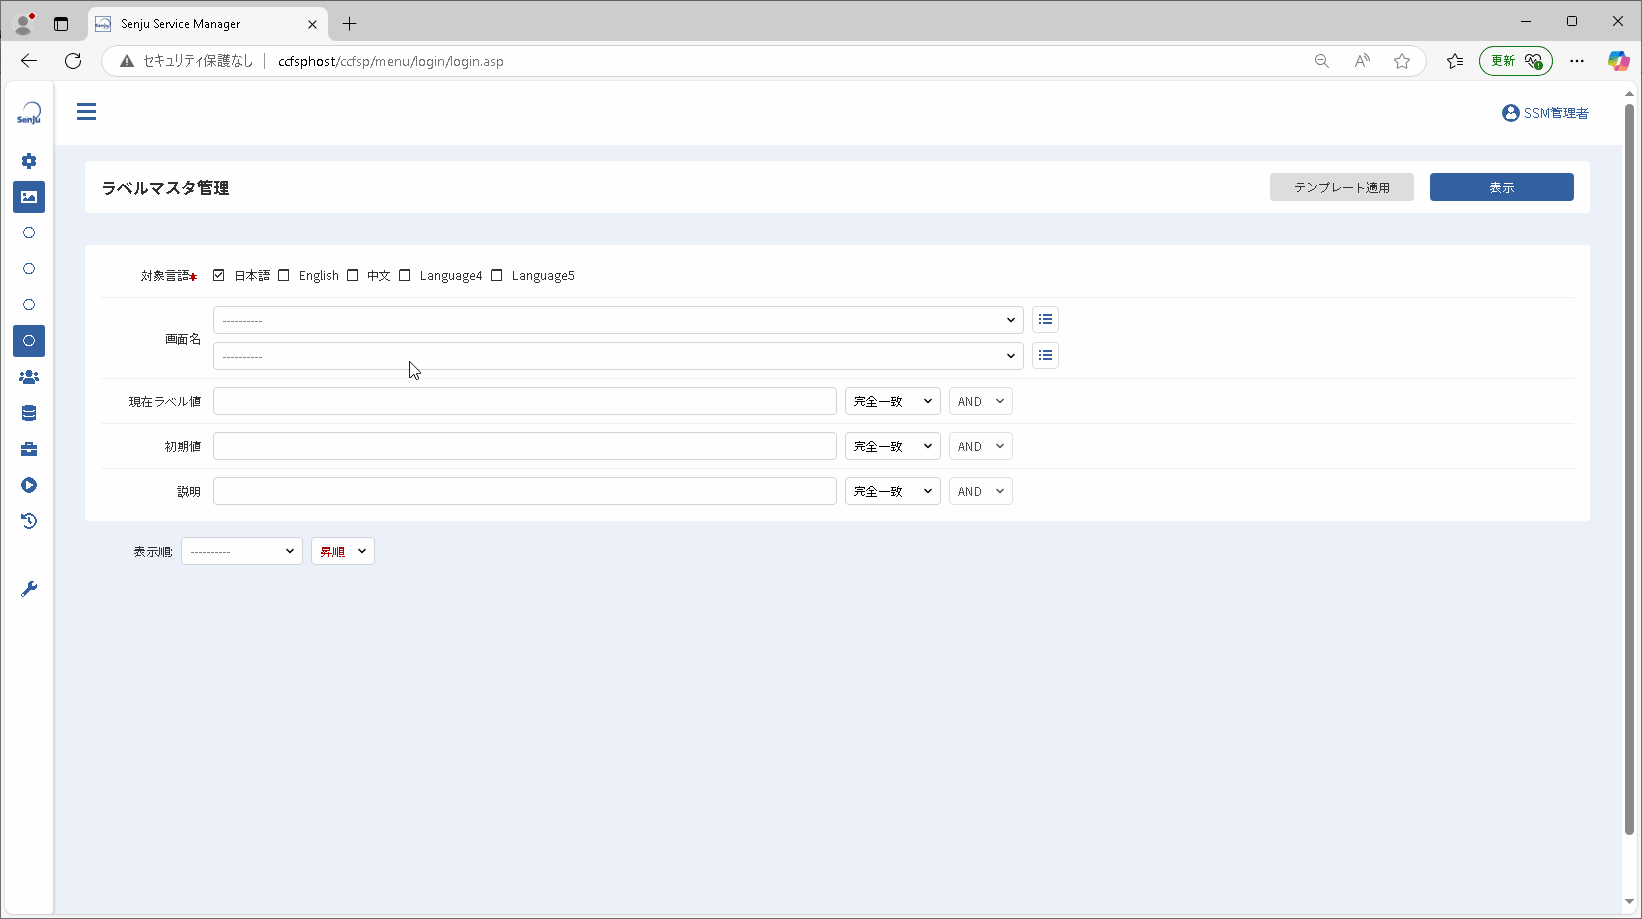Open 完全一致 dropdown for 説明 row
Viewport: 1642px width, 919px height.
pos(893,491)
